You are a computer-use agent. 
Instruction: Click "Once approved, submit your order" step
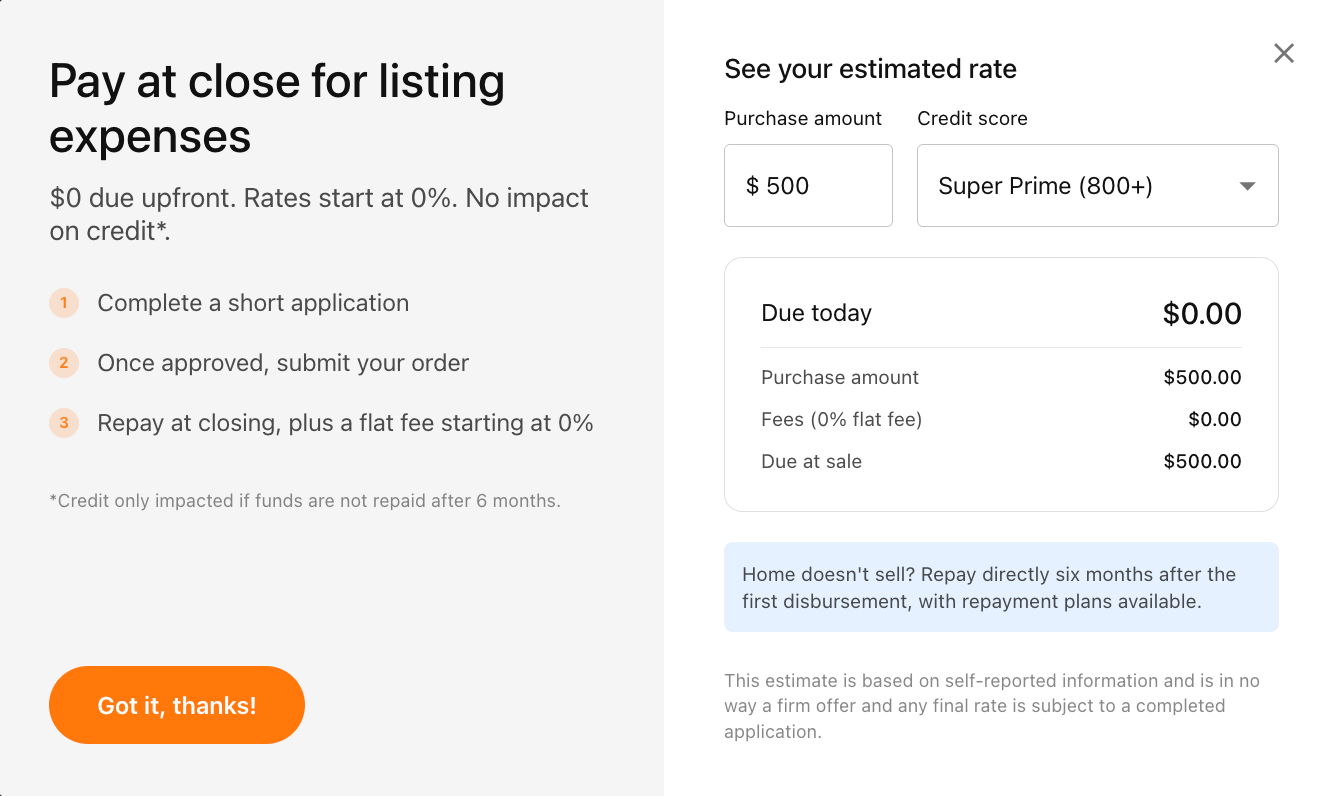click(283, 363)
